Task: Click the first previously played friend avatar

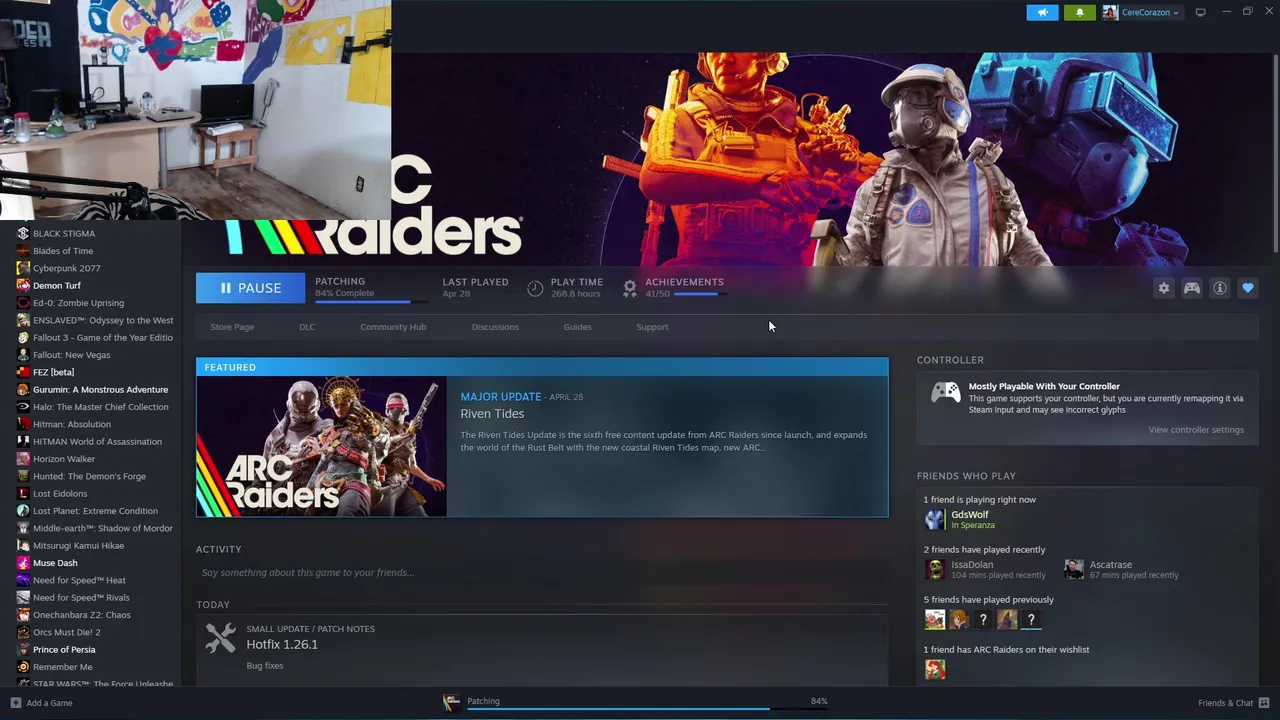Action: click(x=935, y=619)
